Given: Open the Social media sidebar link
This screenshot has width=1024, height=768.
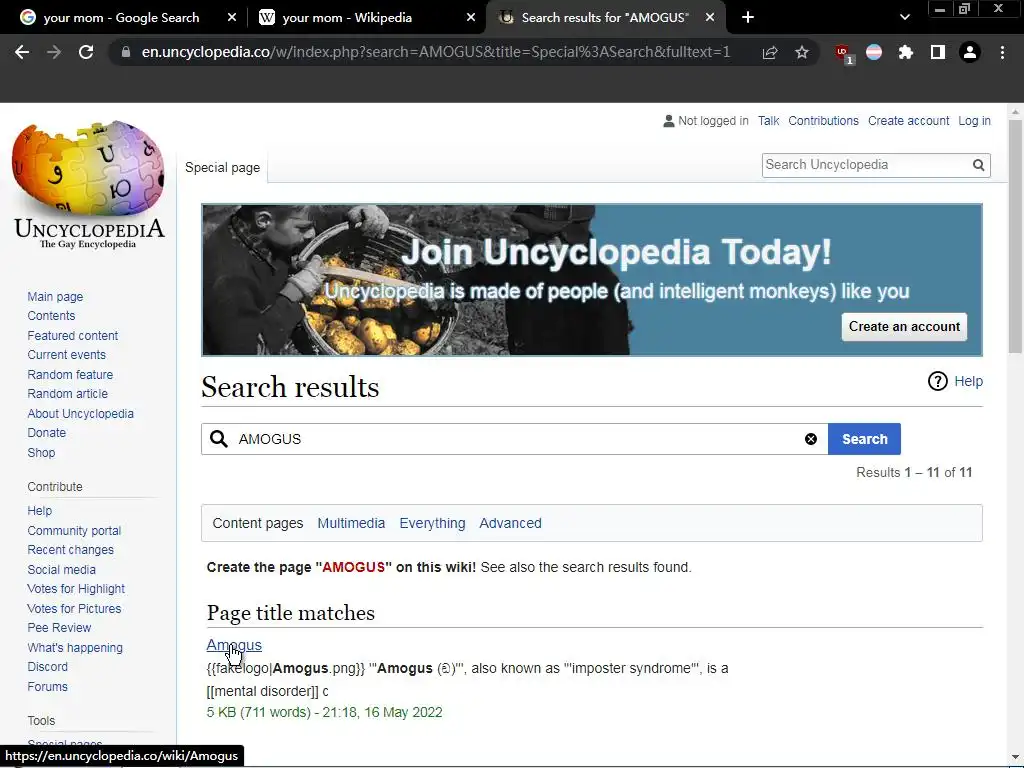Looking at the screenshot, I should [x=61, y=570].
